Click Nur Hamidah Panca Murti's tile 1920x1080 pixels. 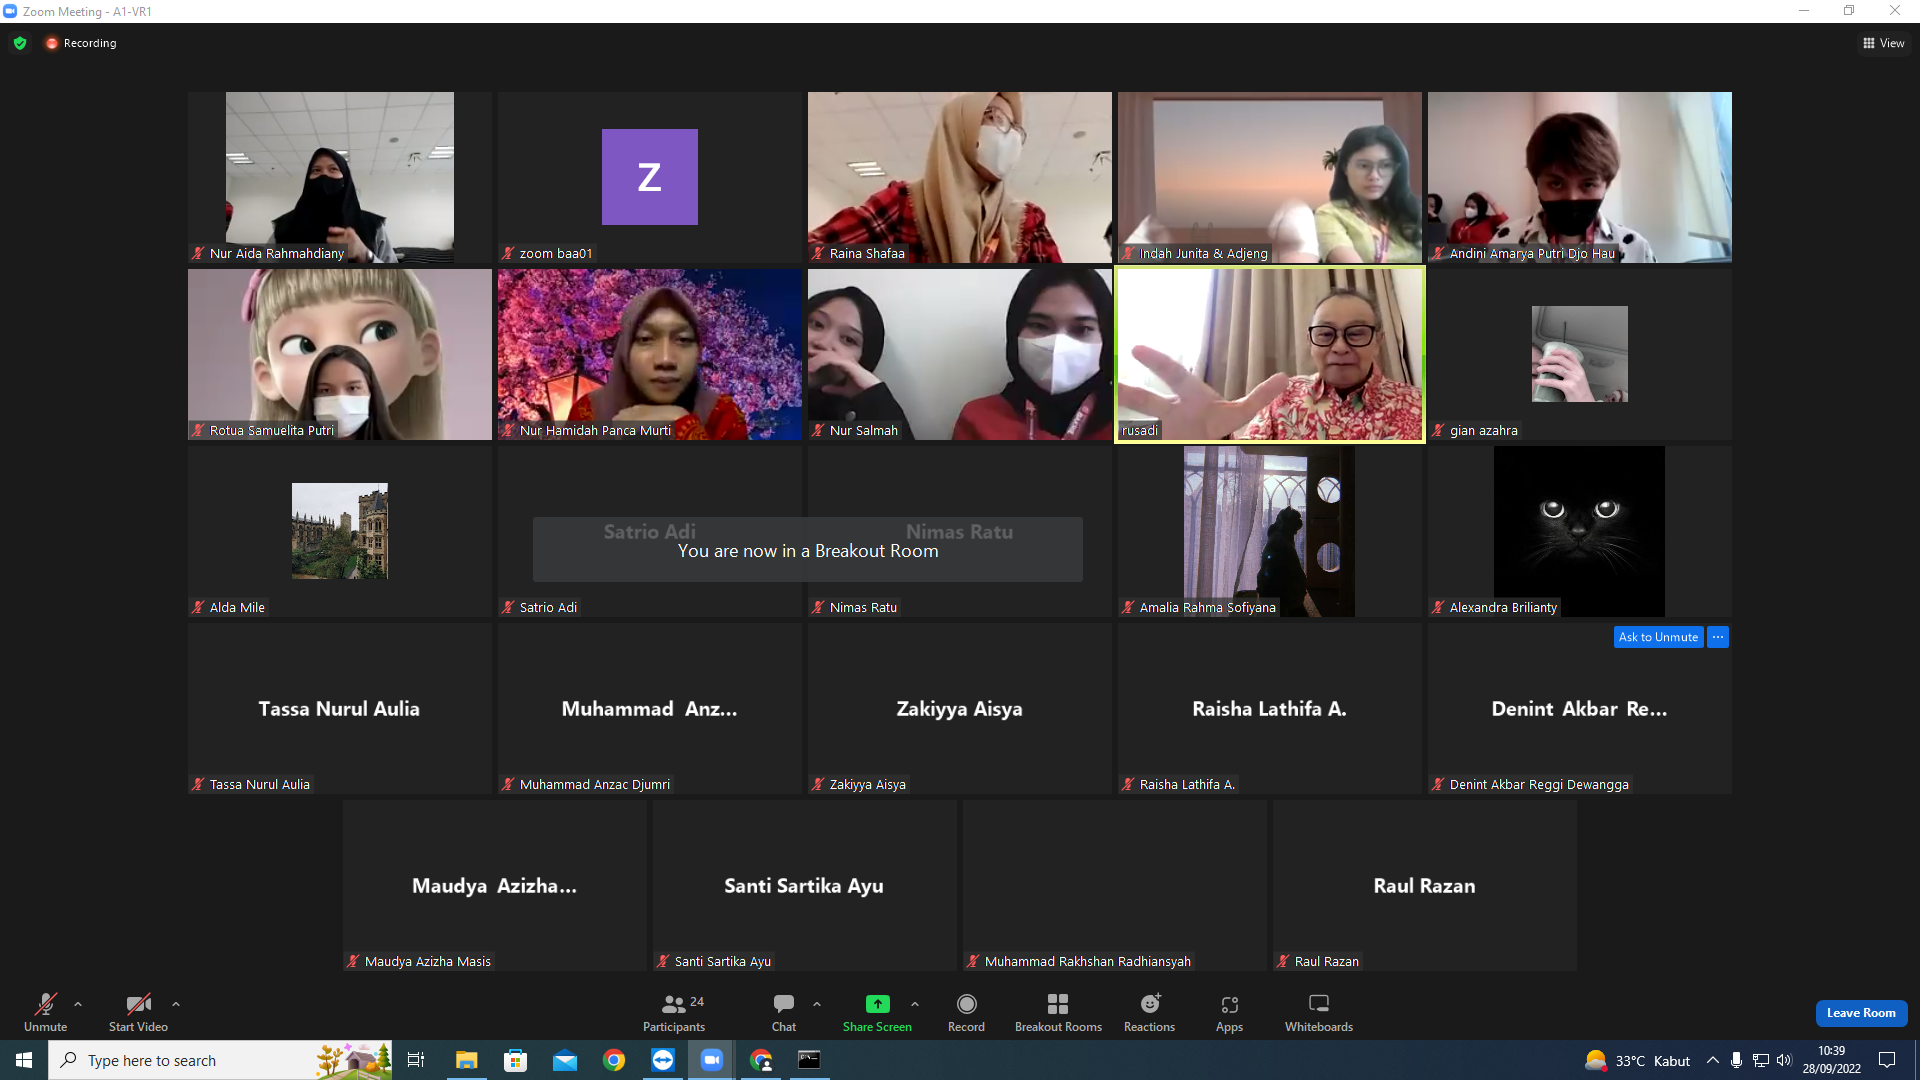tap(650, 354)
